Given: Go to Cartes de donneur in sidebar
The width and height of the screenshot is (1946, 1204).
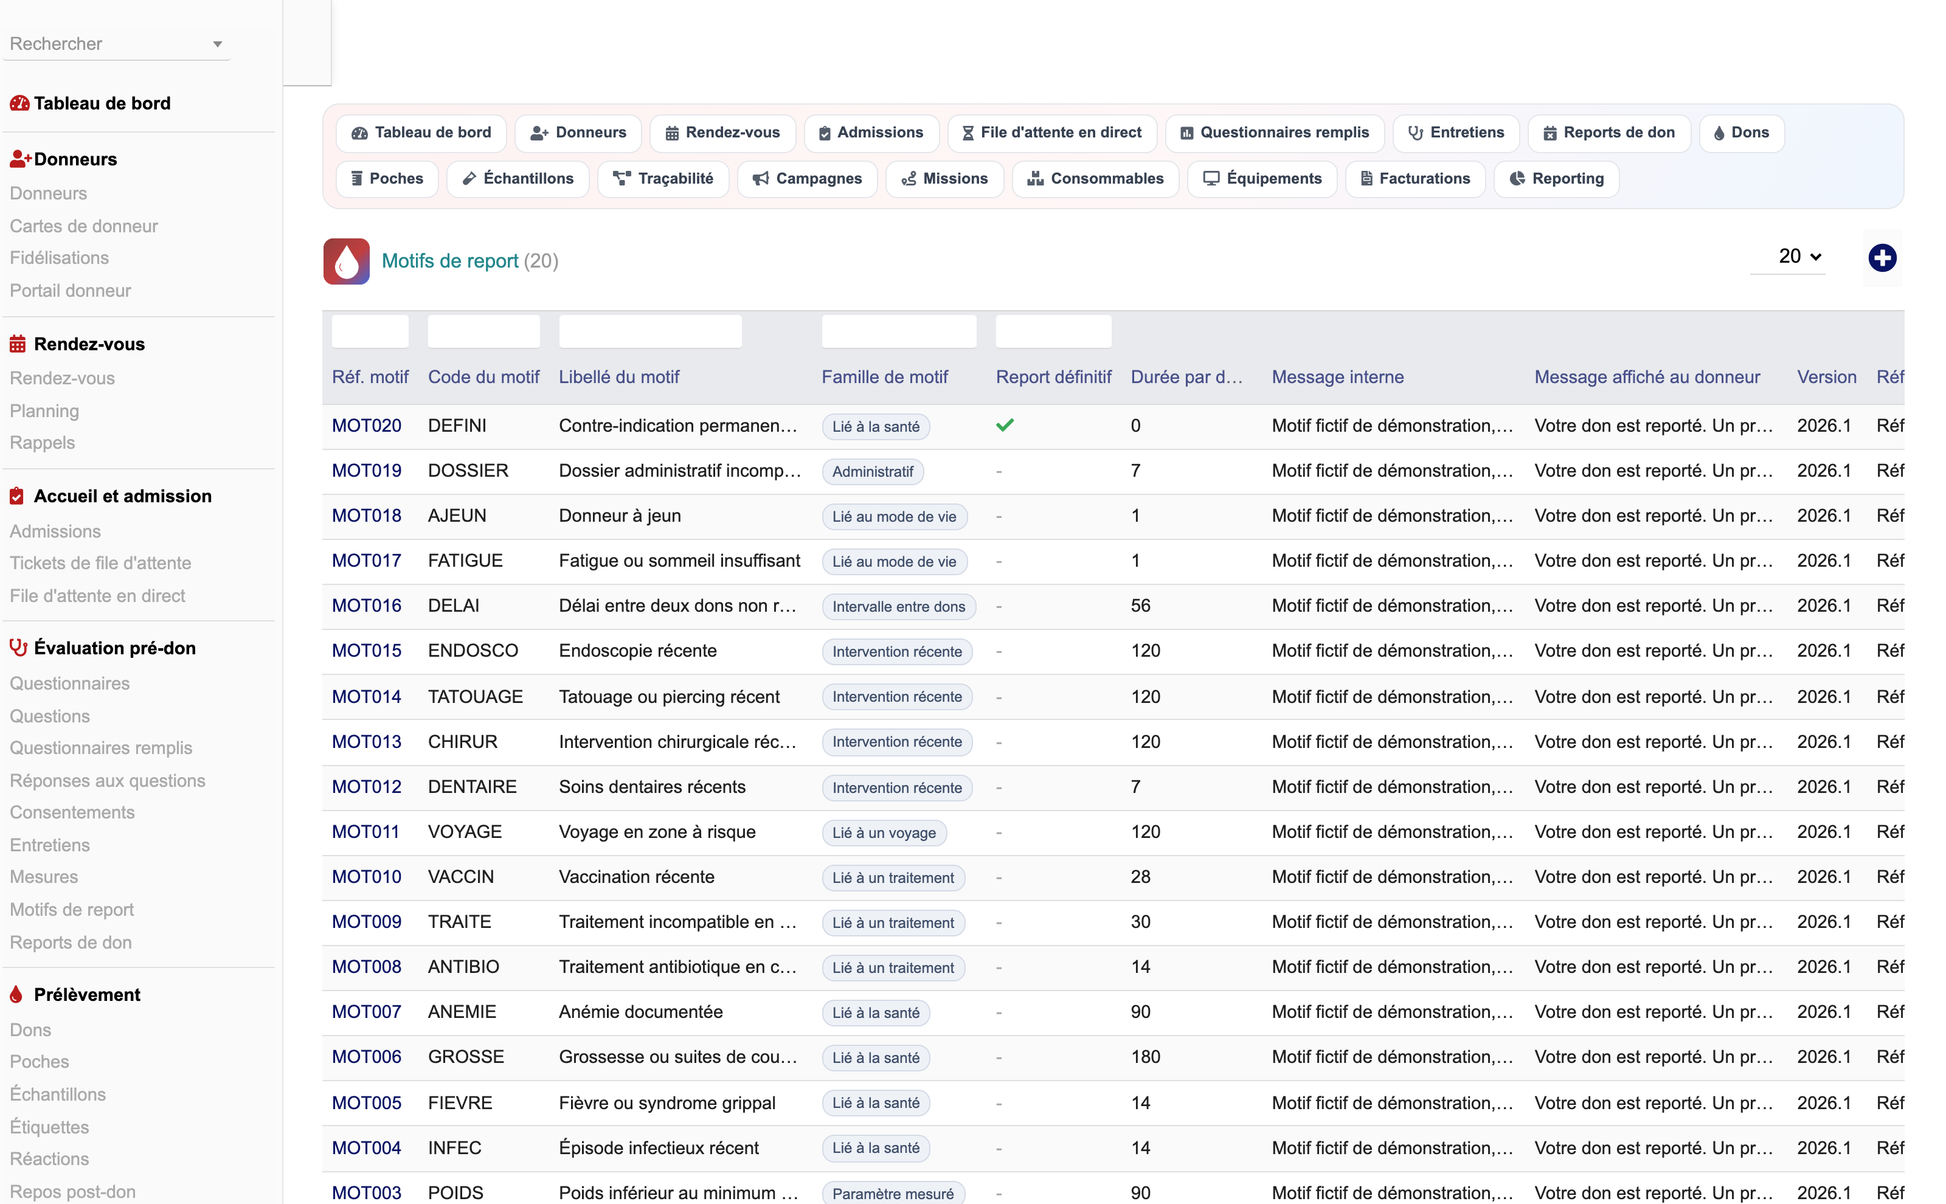Looking at the screenshot, I should (84, 226).
